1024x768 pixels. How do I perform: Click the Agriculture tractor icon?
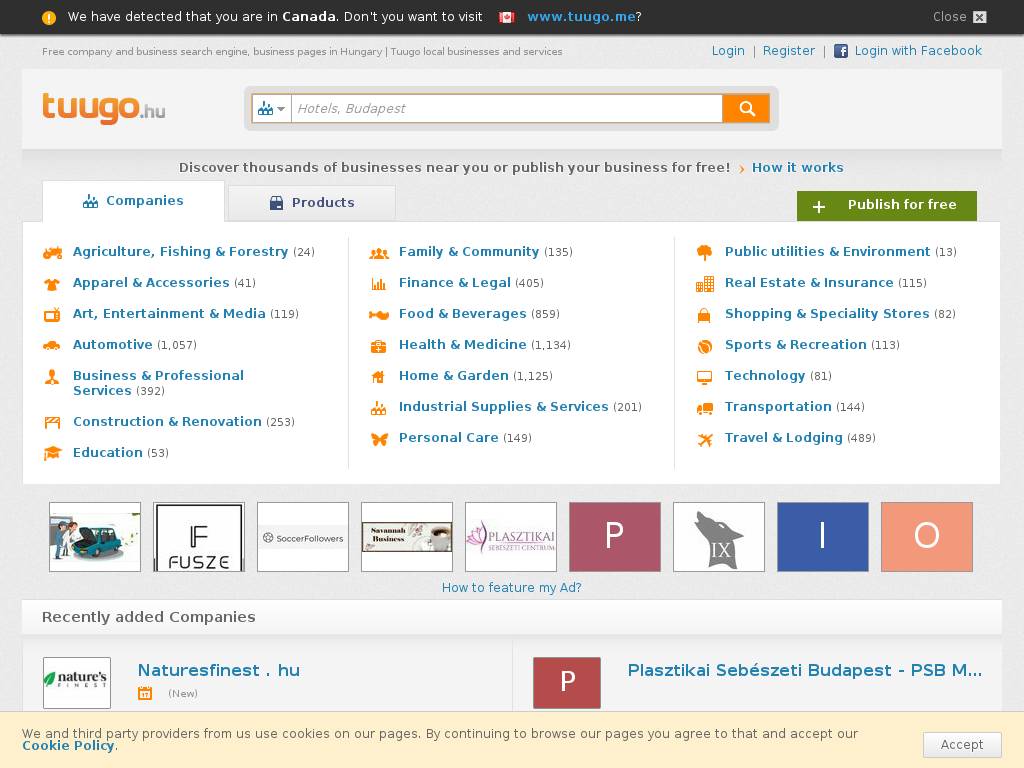pyautogui.click(x=52, y=253)
